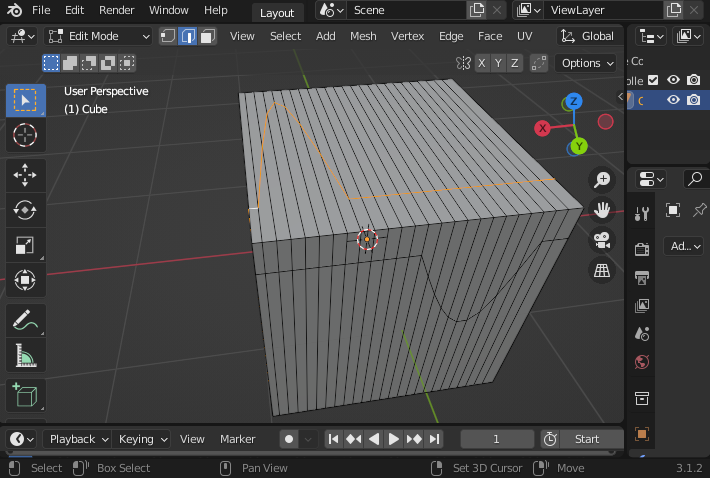Activate the Move tool
Viewport: 710px width, 478px height.
pos(26,176)
